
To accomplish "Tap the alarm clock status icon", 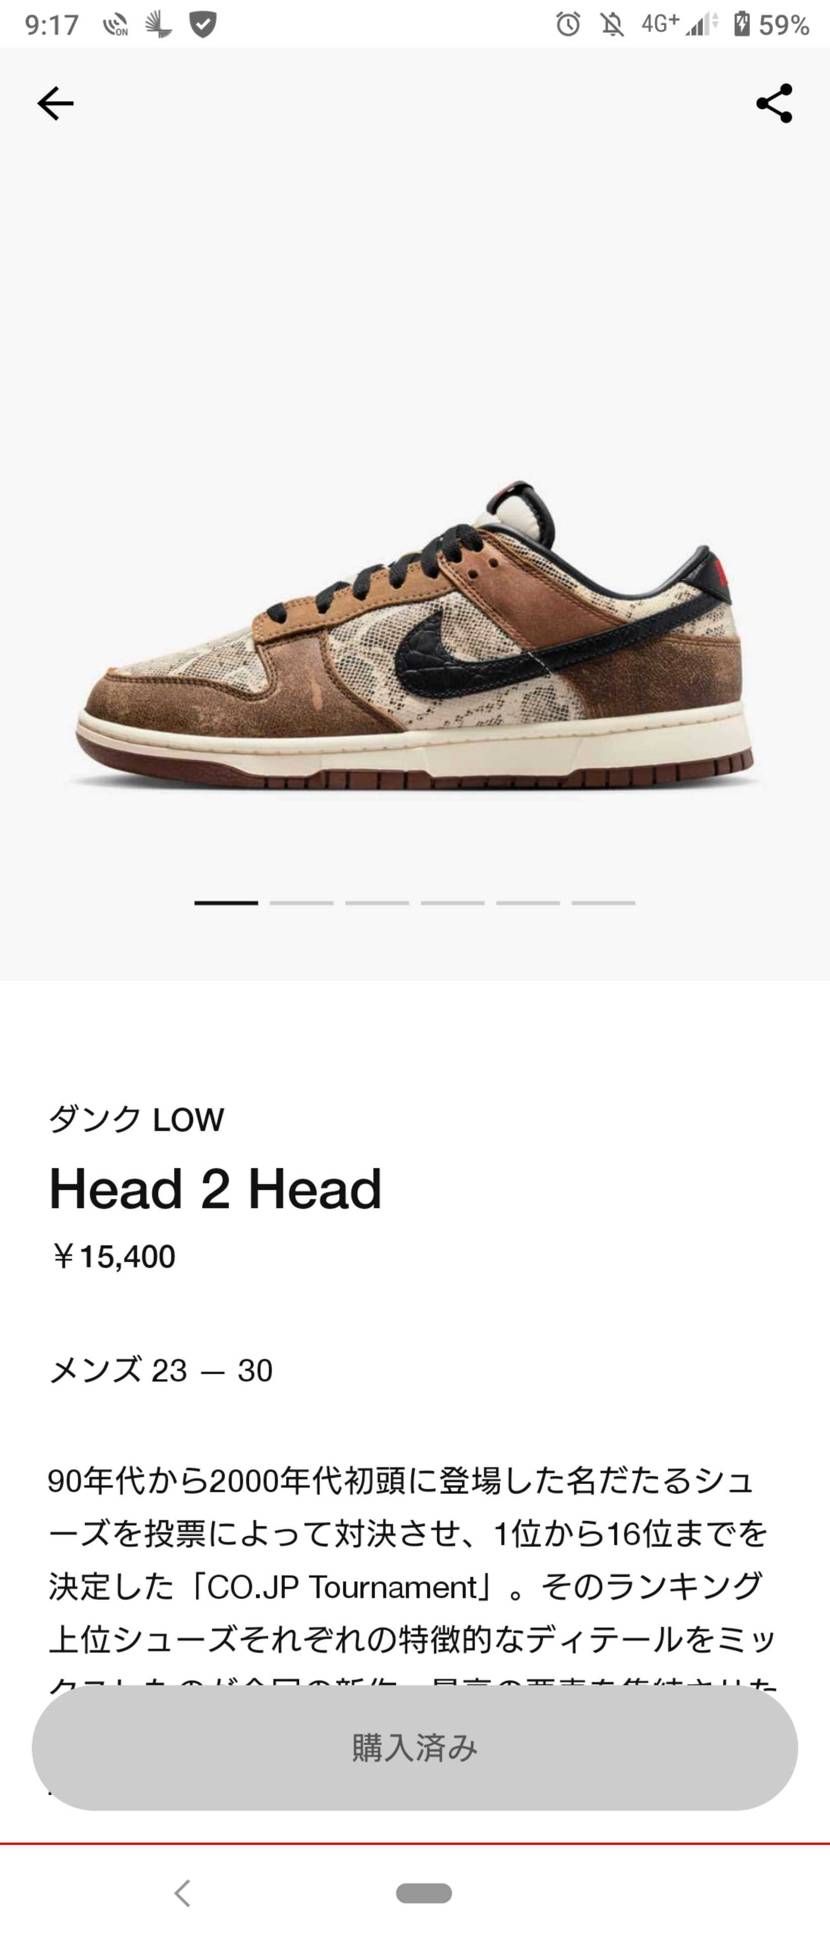I will [568, 24].
